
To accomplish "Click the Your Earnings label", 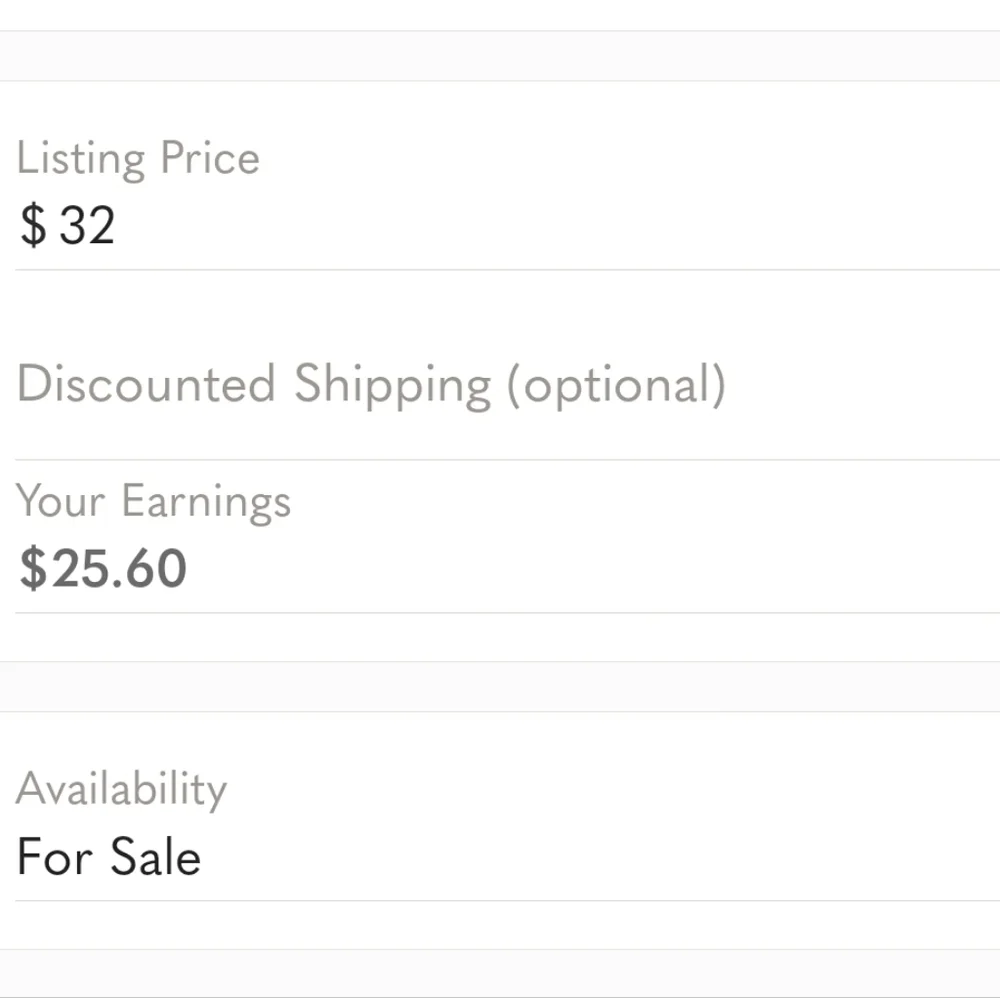I will point(153,503).
